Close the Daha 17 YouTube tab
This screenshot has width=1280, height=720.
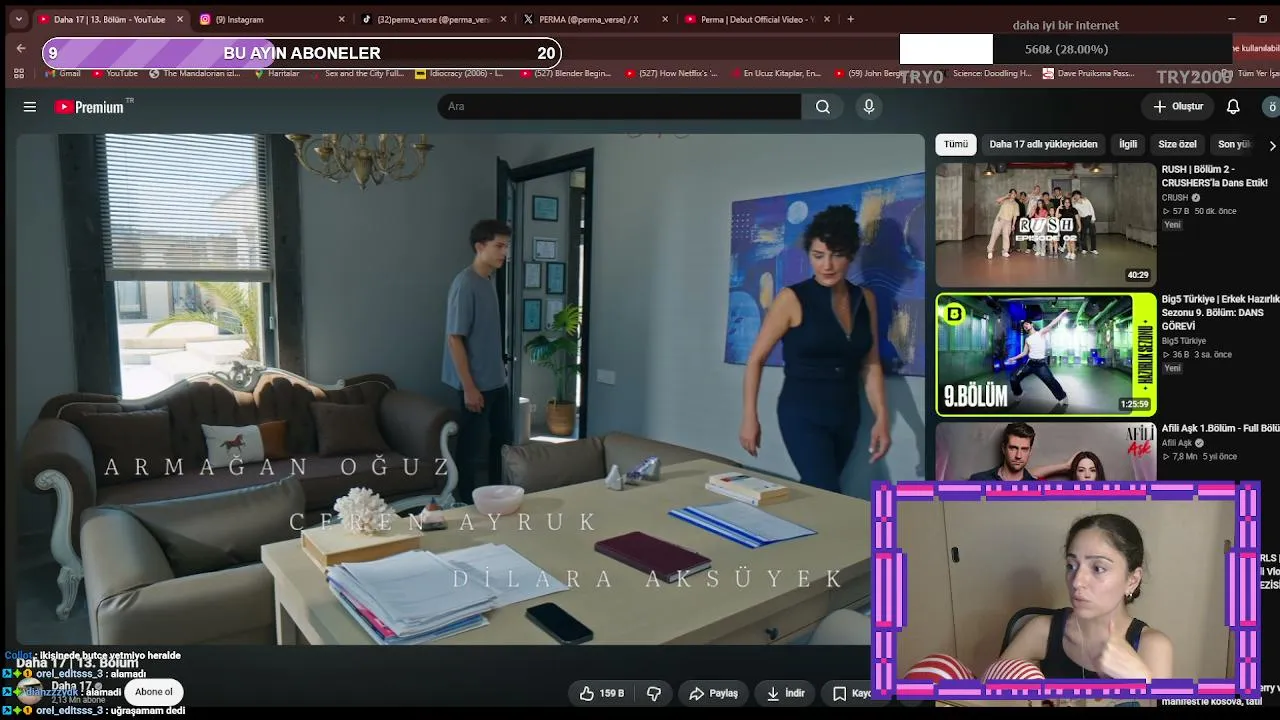tap(180, 19)
